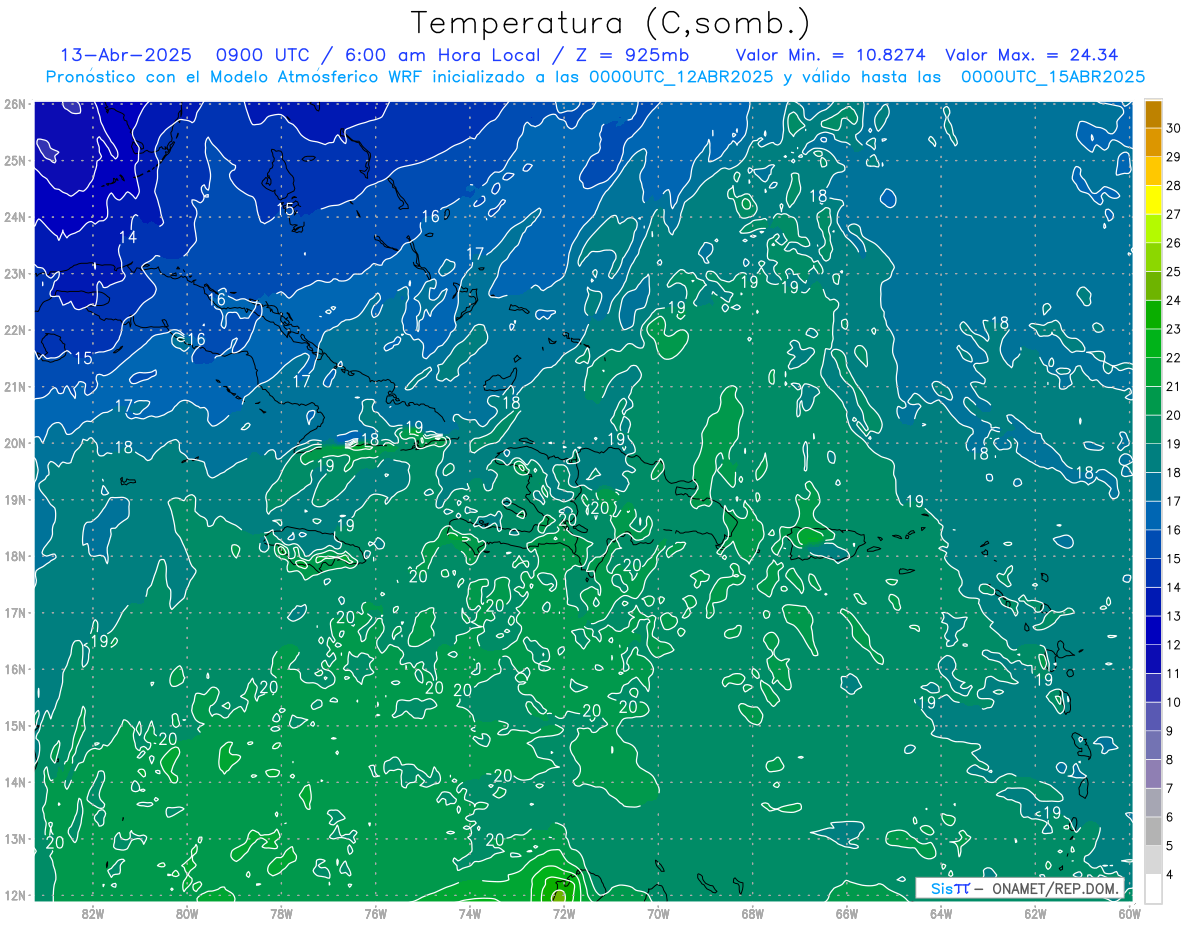Click the yellow legend band between 27 and 28
Image resolution: width=1200 pixels, height=927 pixels.
1153,199
